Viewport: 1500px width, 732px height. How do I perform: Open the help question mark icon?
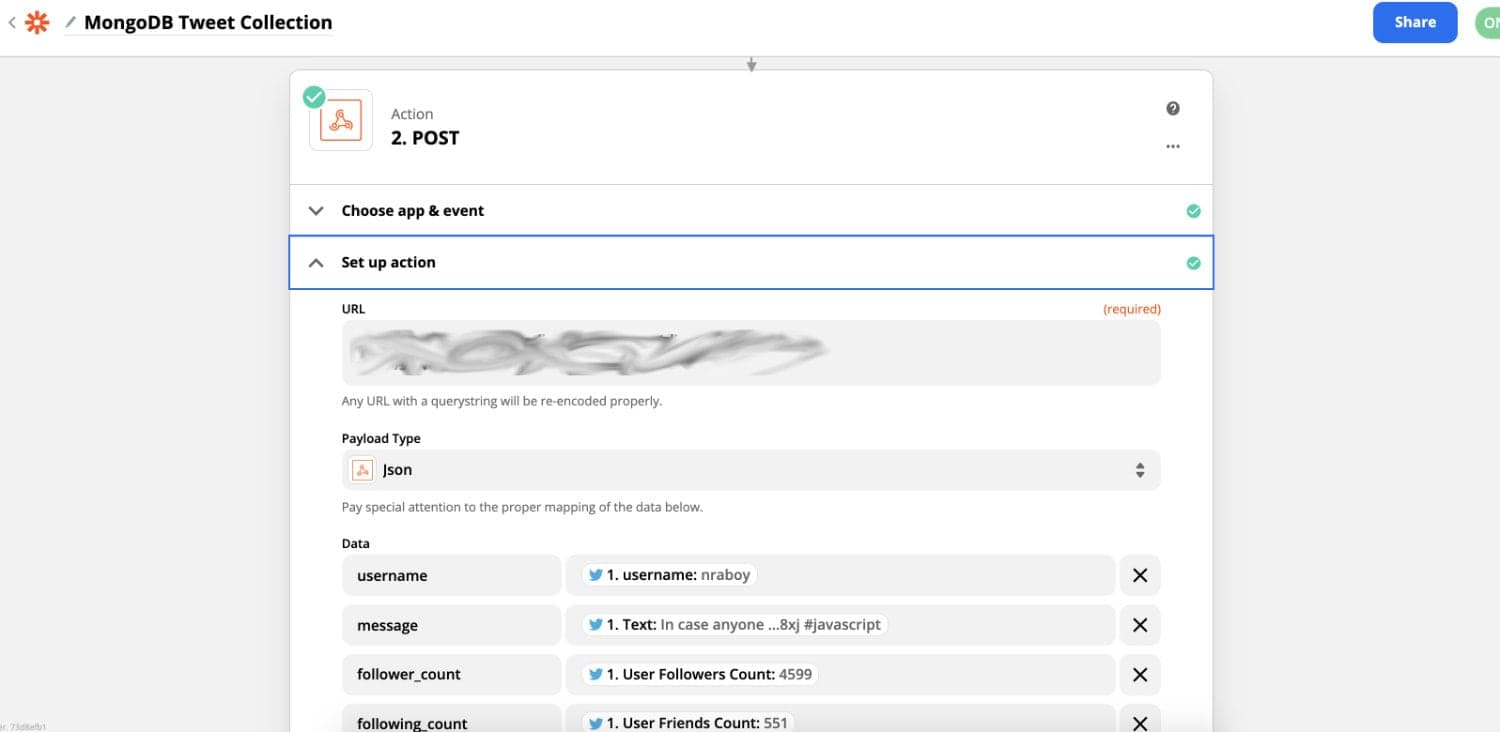[1173, 108]
